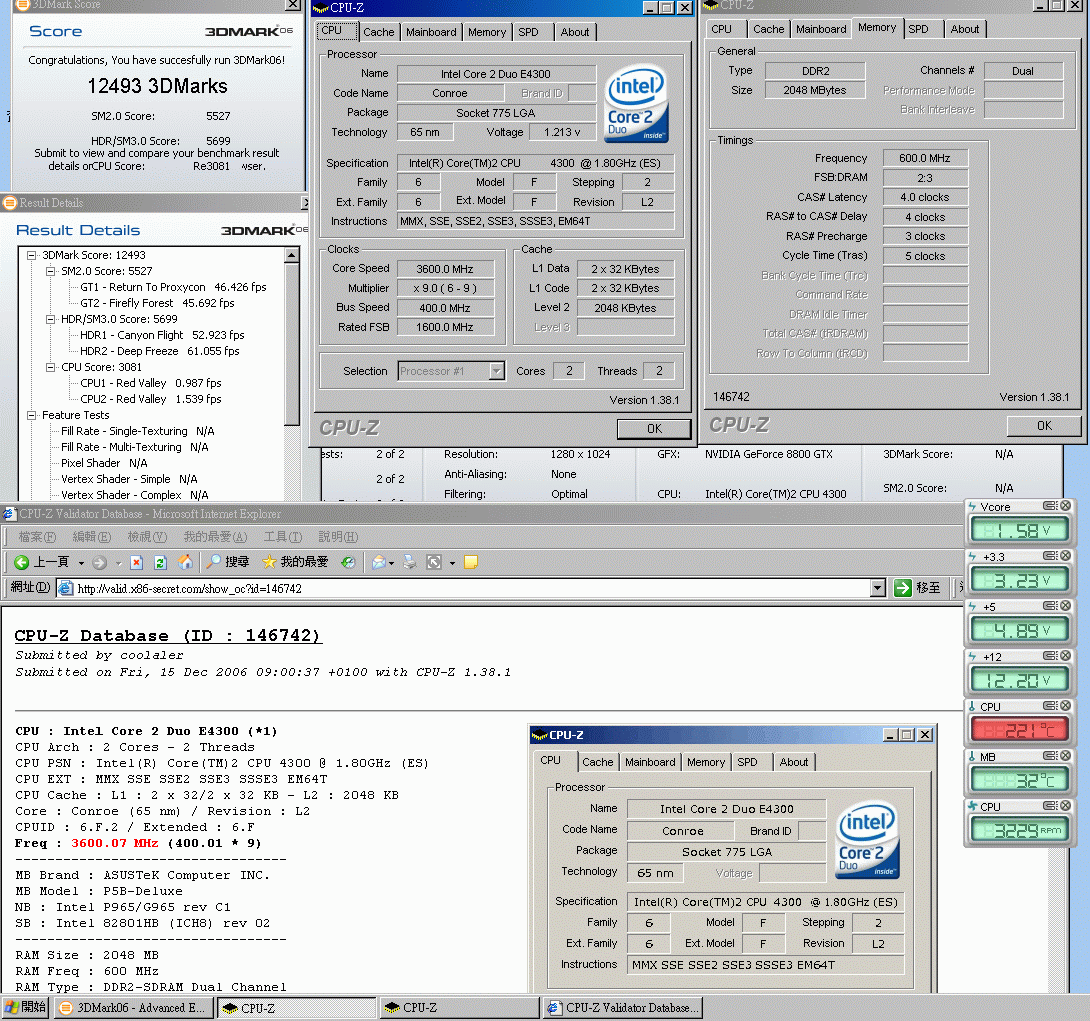This screenshot has width=1090, height=1021.
Task: Collapse the HDR/SM3.0 Score: 5699 node
Action: tap(50, 319)
